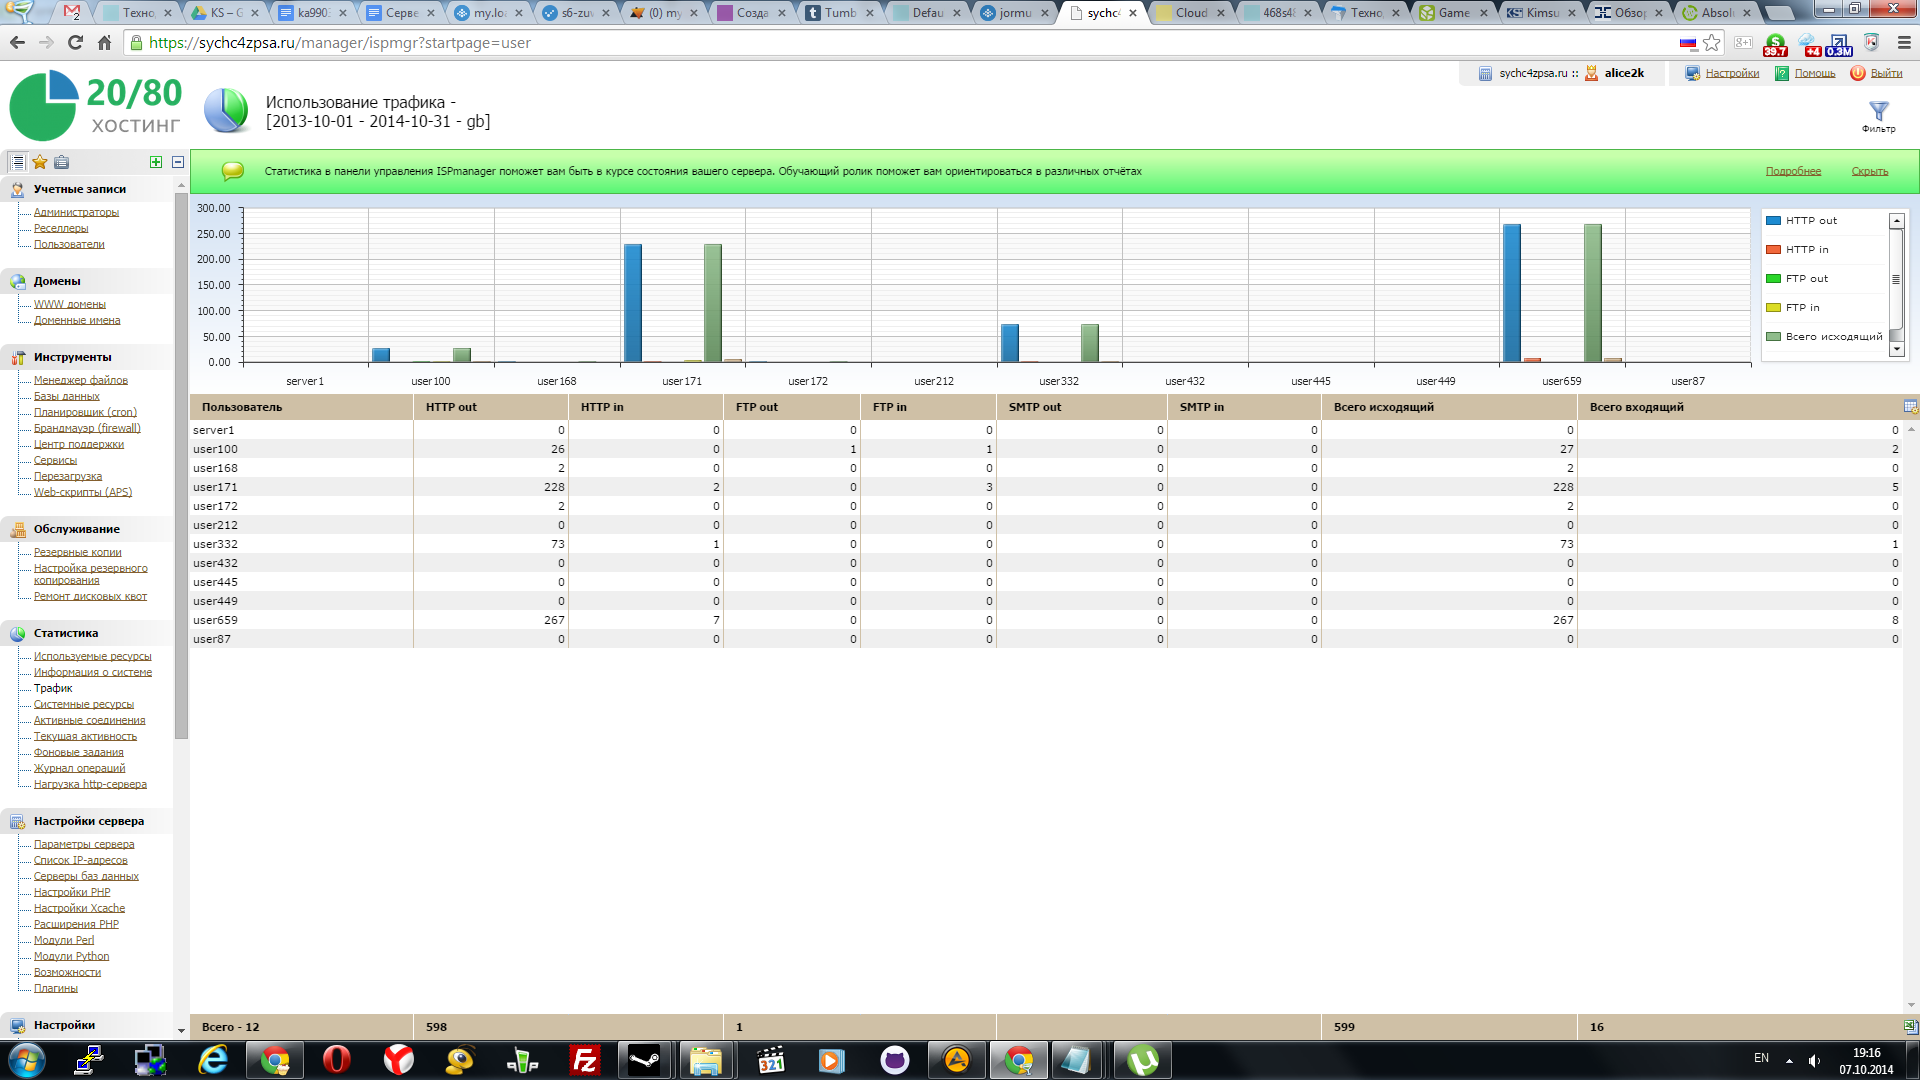Open the Chrome bookmark star icon
The width and height of the screenshot is (1920, 1080).
(x=1712, y=43)
